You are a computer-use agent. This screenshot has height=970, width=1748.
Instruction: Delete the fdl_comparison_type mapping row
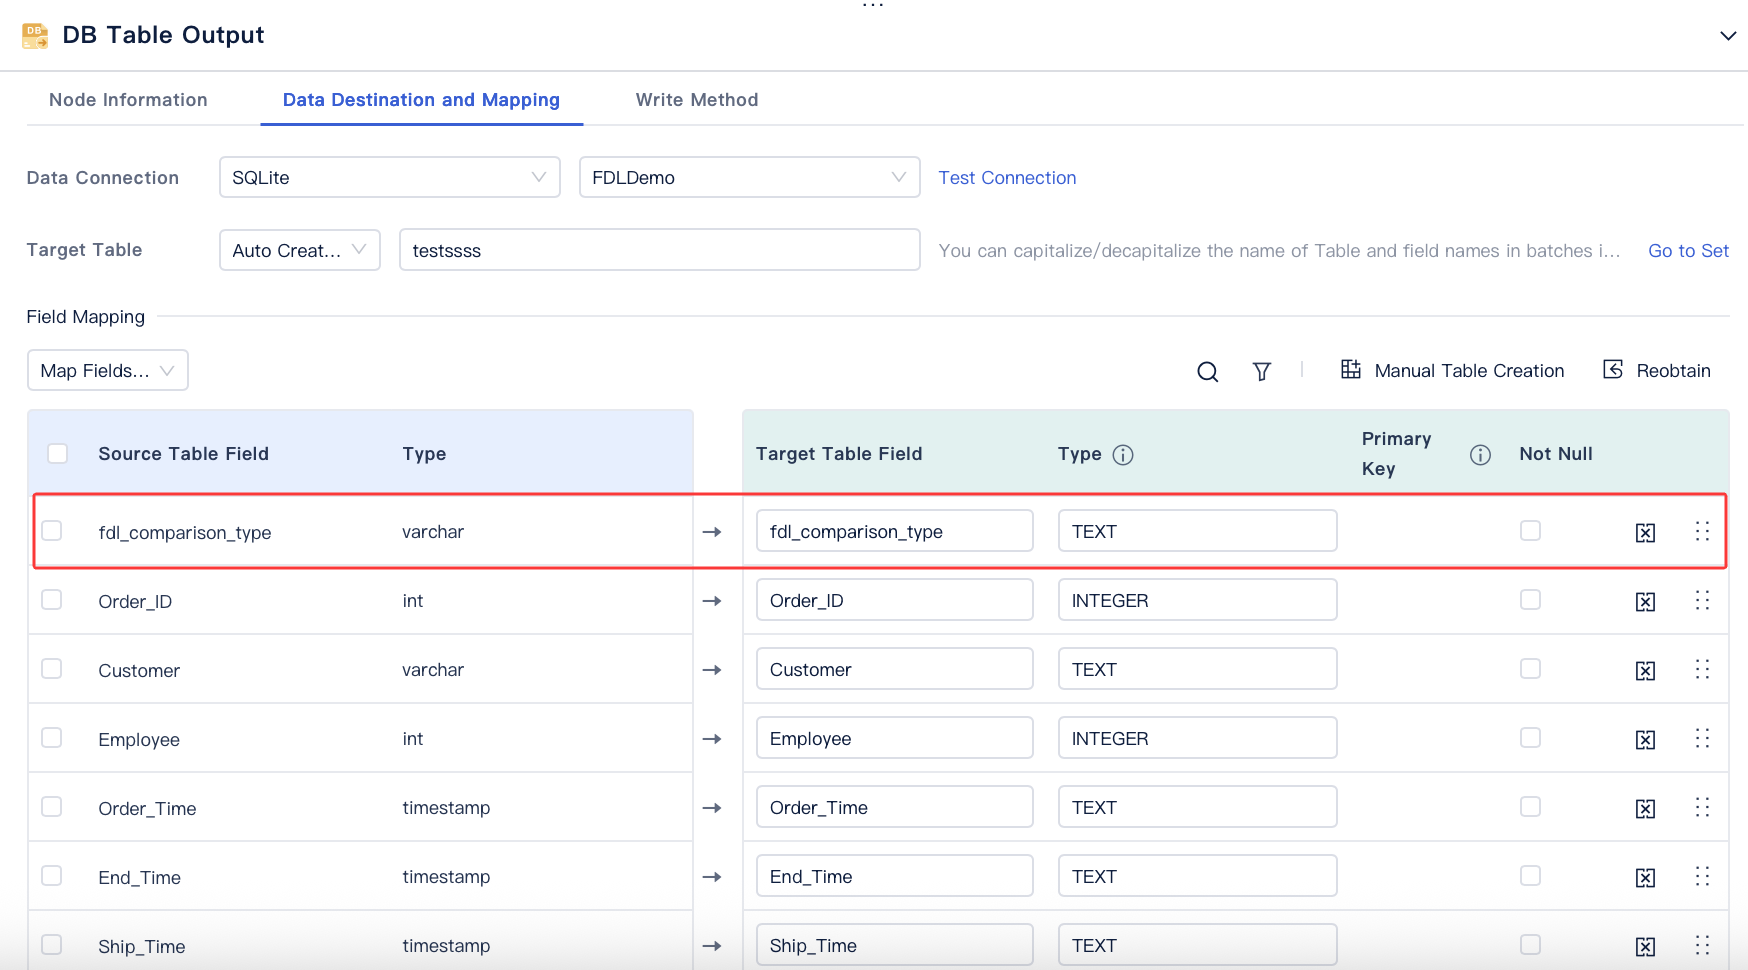coord(1645,532)
